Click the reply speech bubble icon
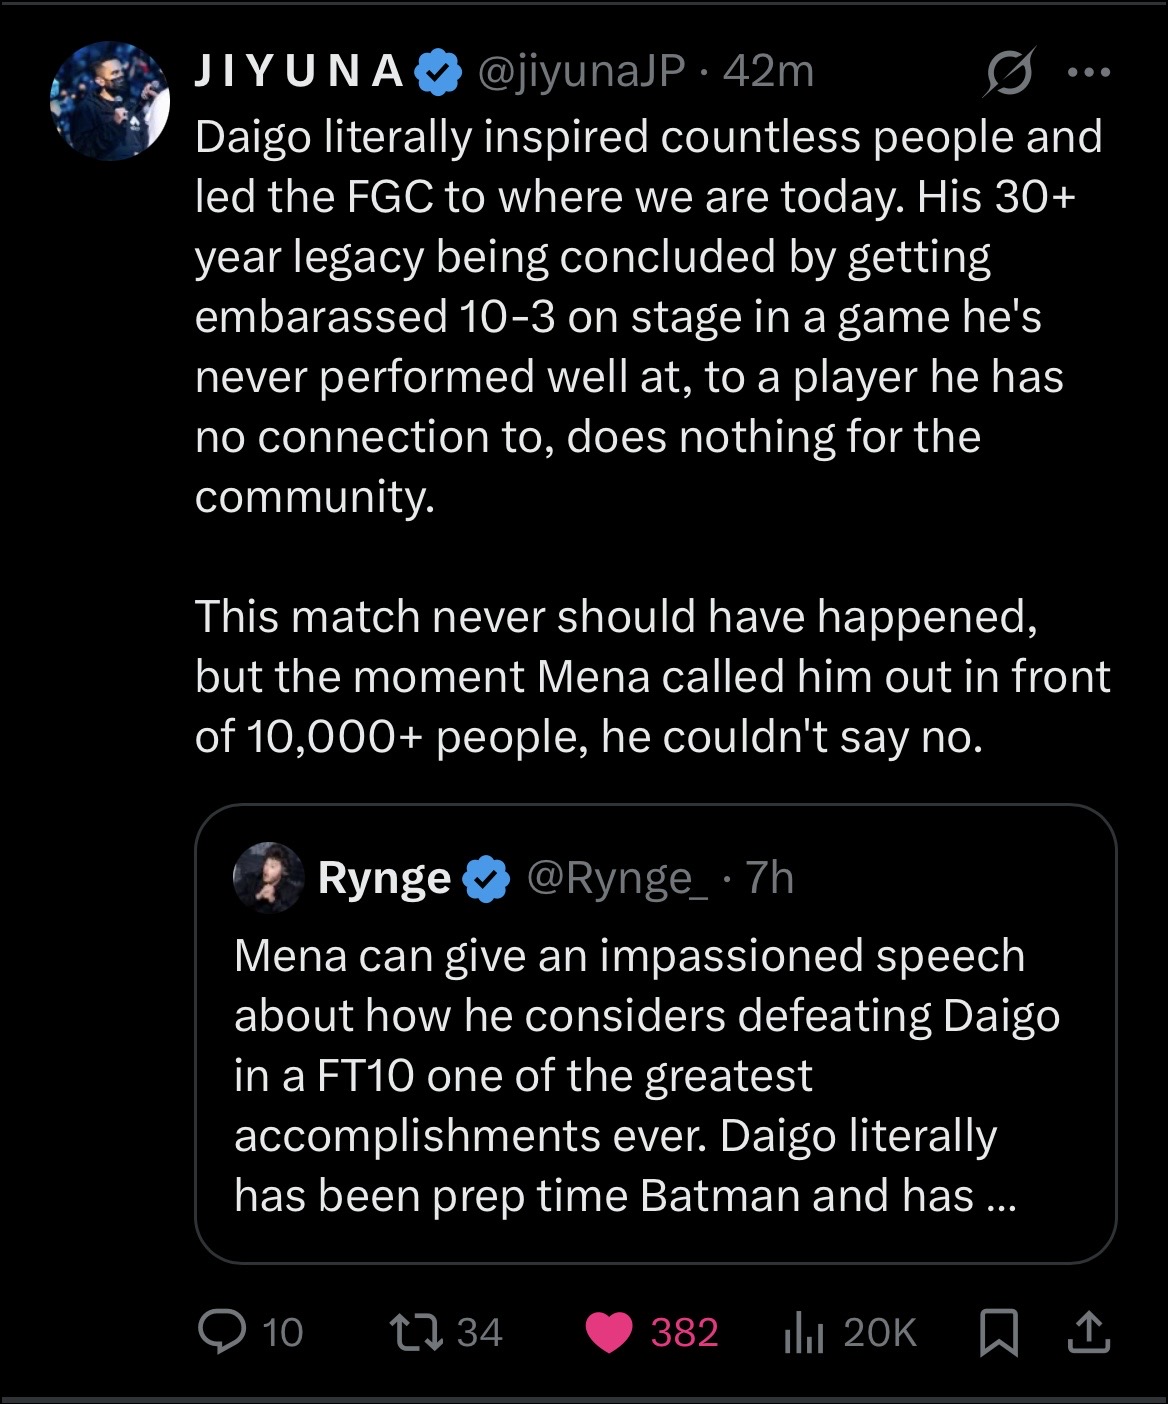The image size is (1168, 1404). coord(222,1331)
